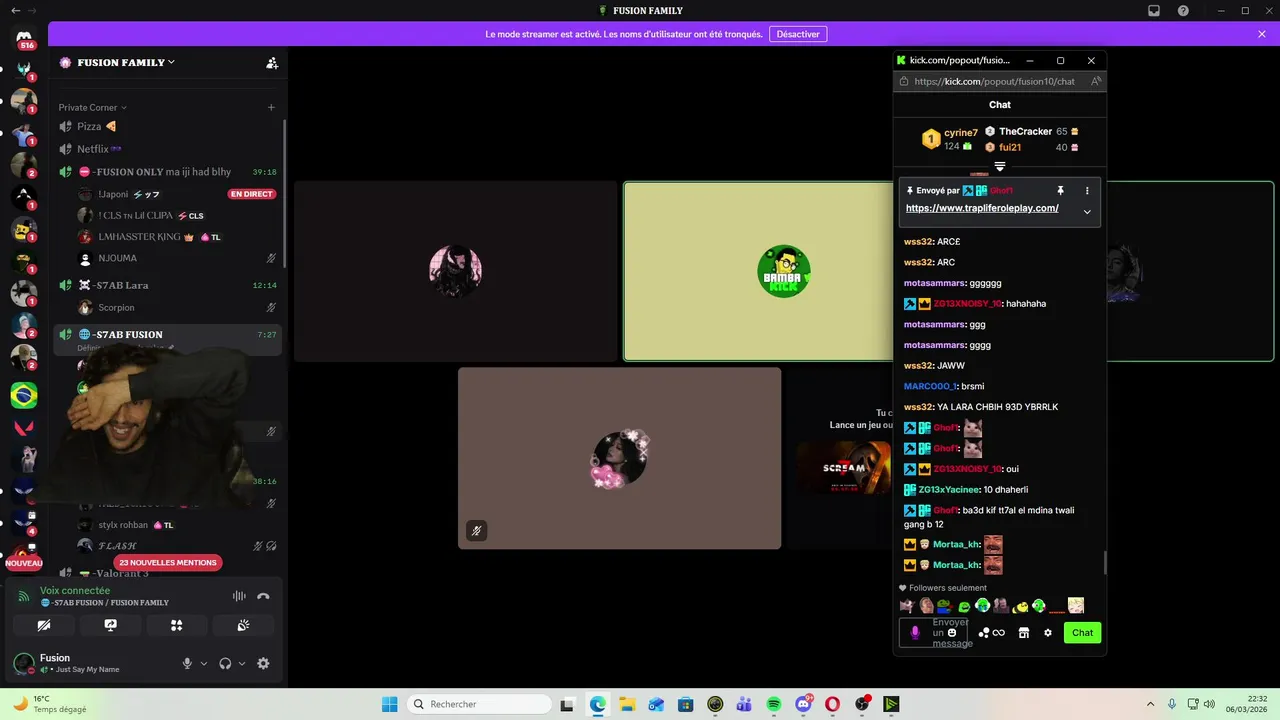Open the trapliferoleplay.com pinned link
This screenshot has height=720, width=1280.
tap(982, 208)
